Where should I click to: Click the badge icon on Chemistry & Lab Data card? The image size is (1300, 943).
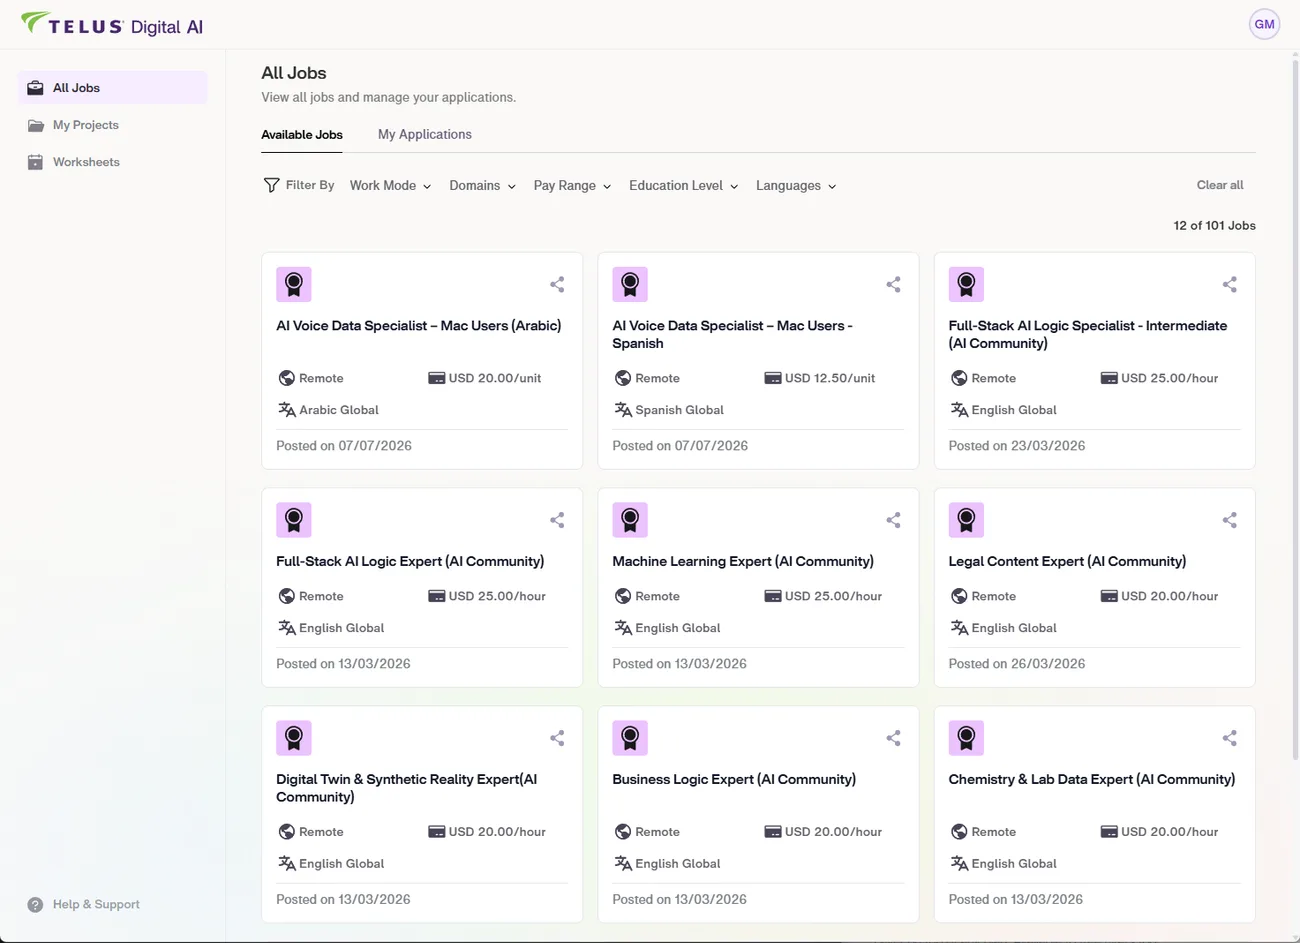(966, 738)
